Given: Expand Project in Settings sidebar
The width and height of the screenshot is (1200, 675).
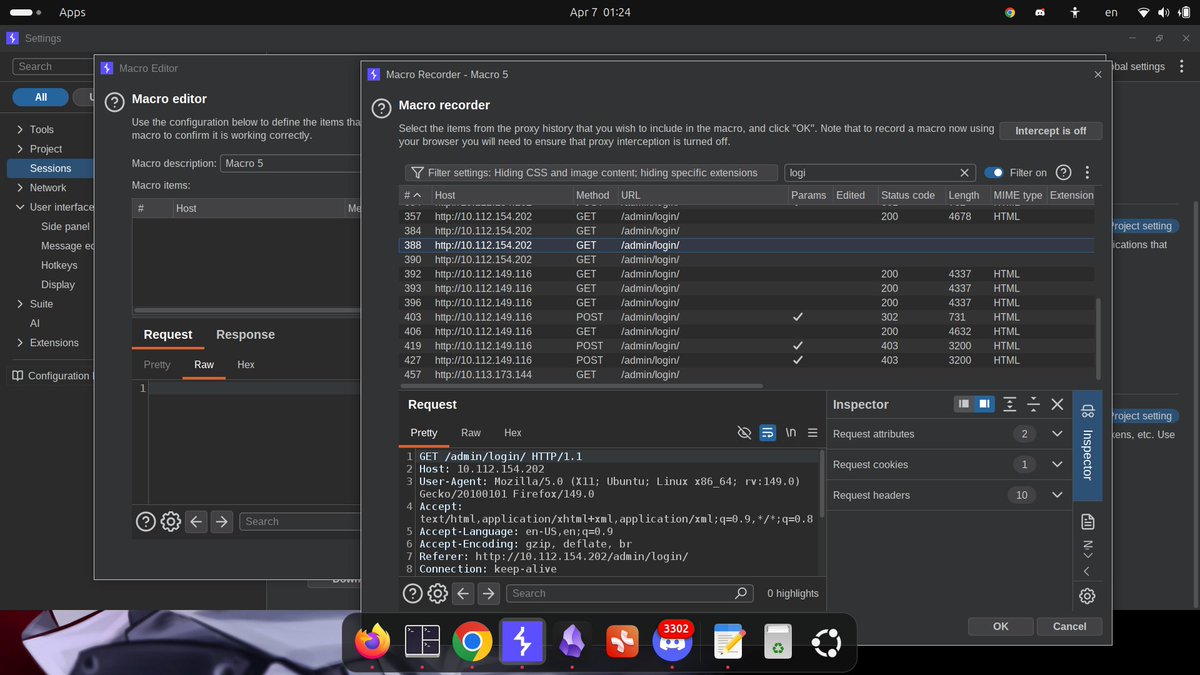Looking at the screenshot, I should [x=20, y=148].
